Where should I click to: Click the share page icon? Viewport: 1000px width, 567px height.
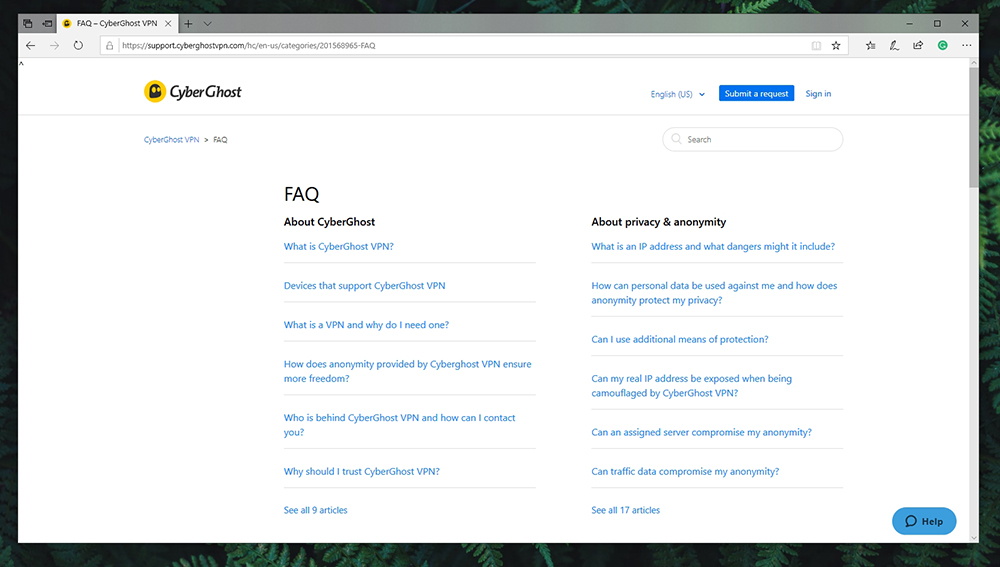[918, 45]
